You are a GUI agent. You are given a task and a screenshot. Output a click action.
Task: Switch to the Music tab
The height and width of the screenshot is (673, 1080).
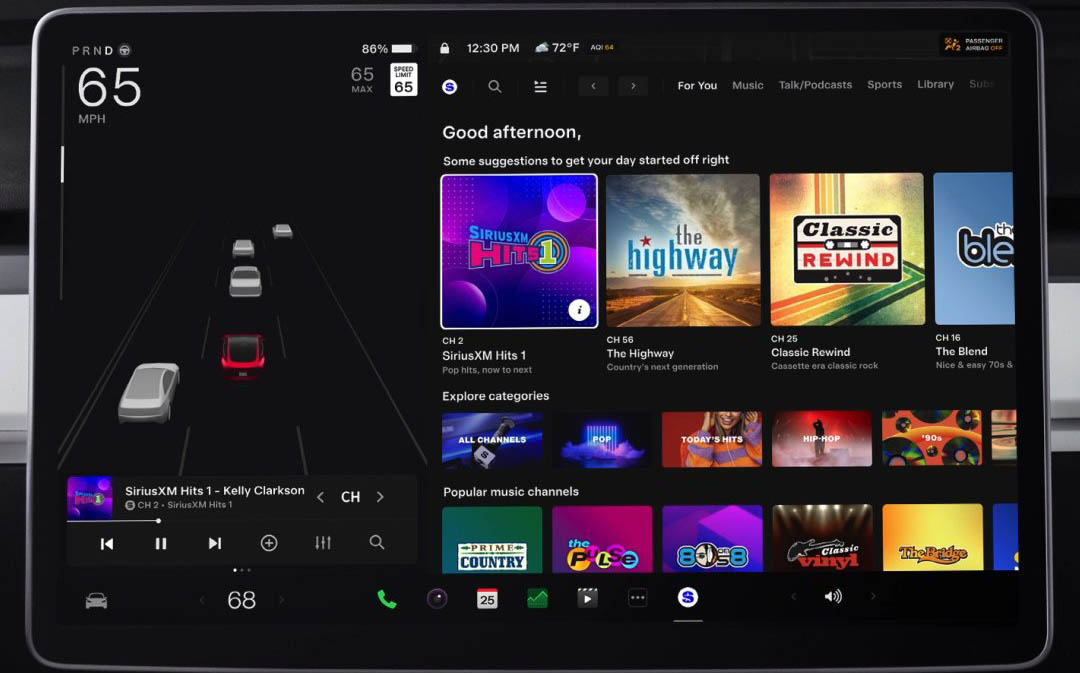(x=747, y=86)
